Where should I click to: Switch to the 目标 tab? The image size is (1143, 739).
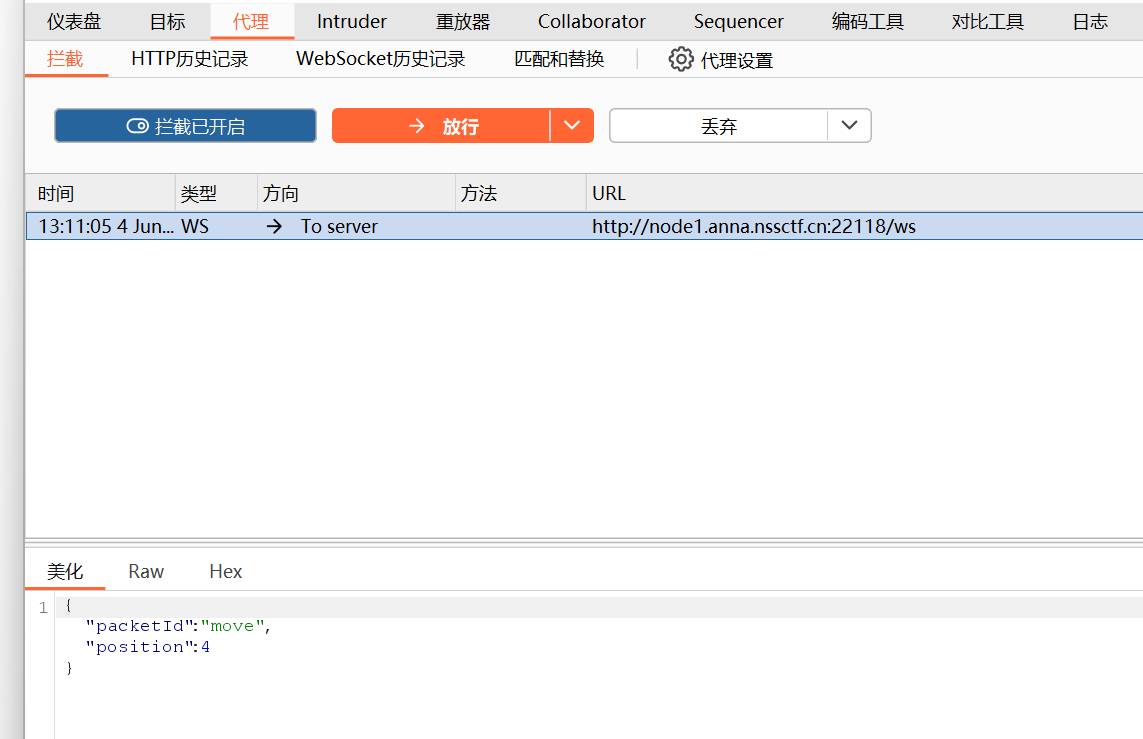point(167,22)
